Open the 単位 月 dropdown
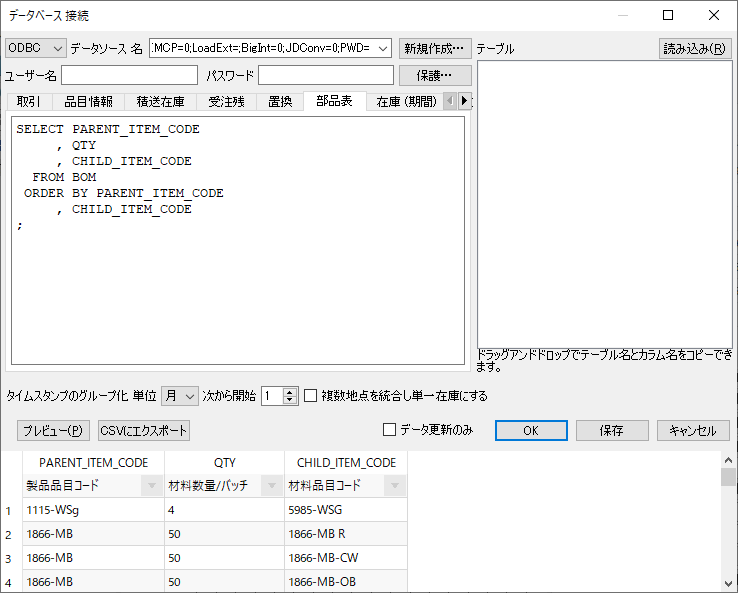This screenshot has height=593, width=738. tap(181, 396)
